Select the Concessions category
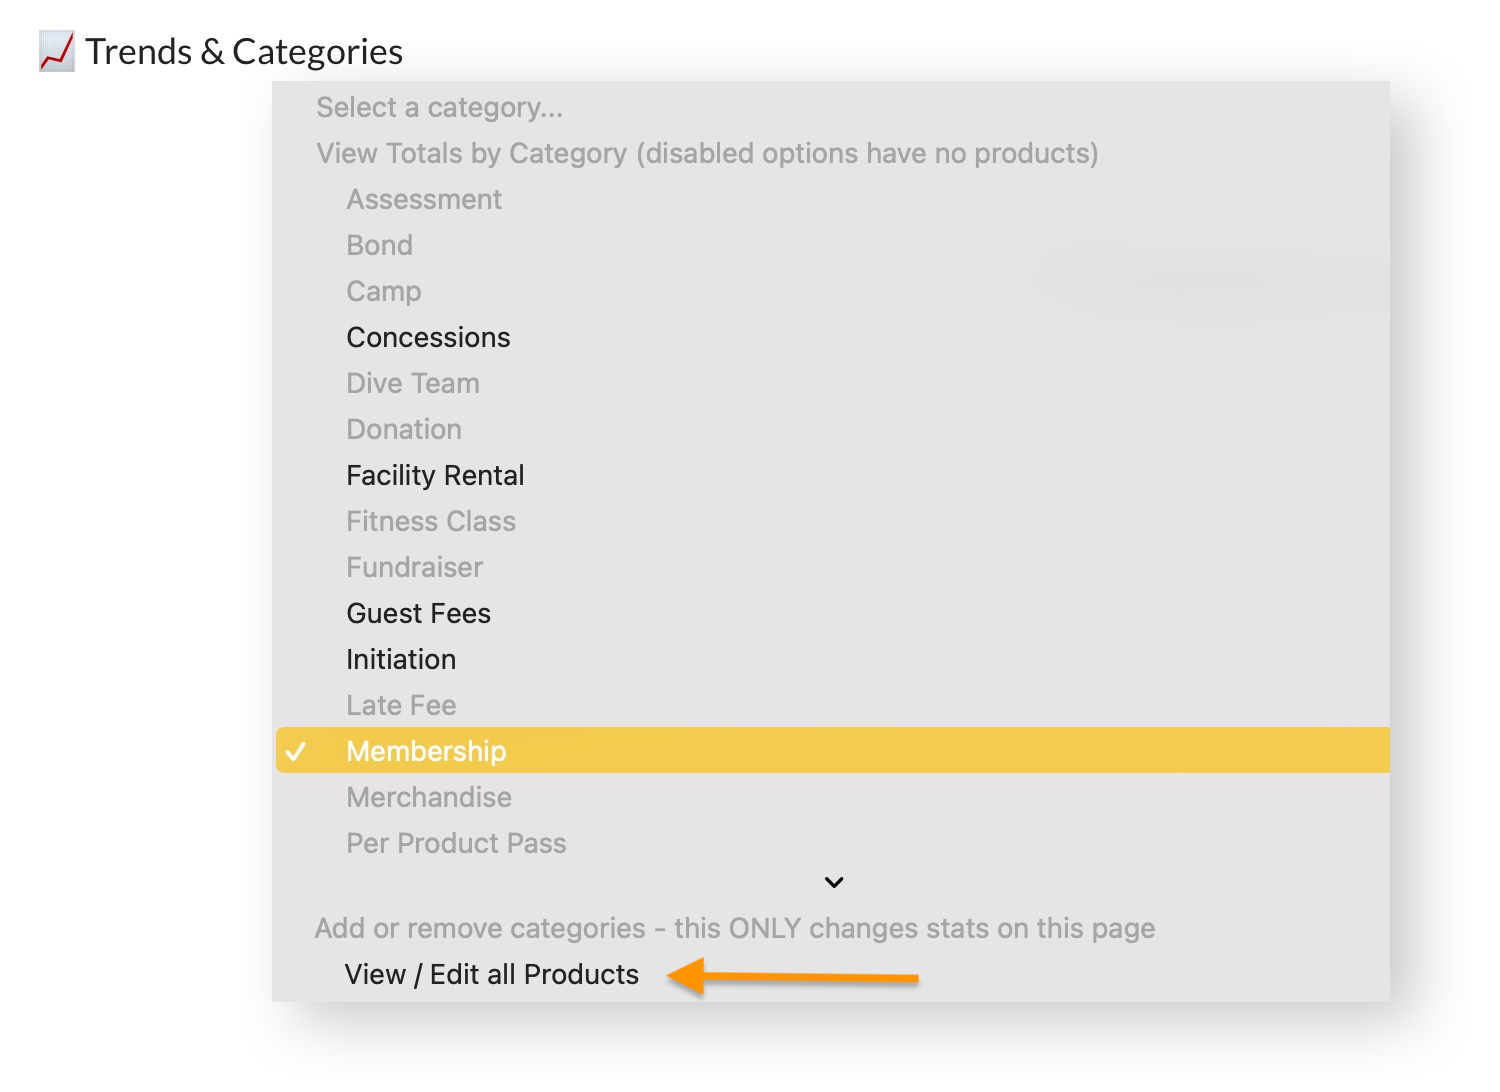This screenshot has height=1092, width=1500. tap(428, 338)
